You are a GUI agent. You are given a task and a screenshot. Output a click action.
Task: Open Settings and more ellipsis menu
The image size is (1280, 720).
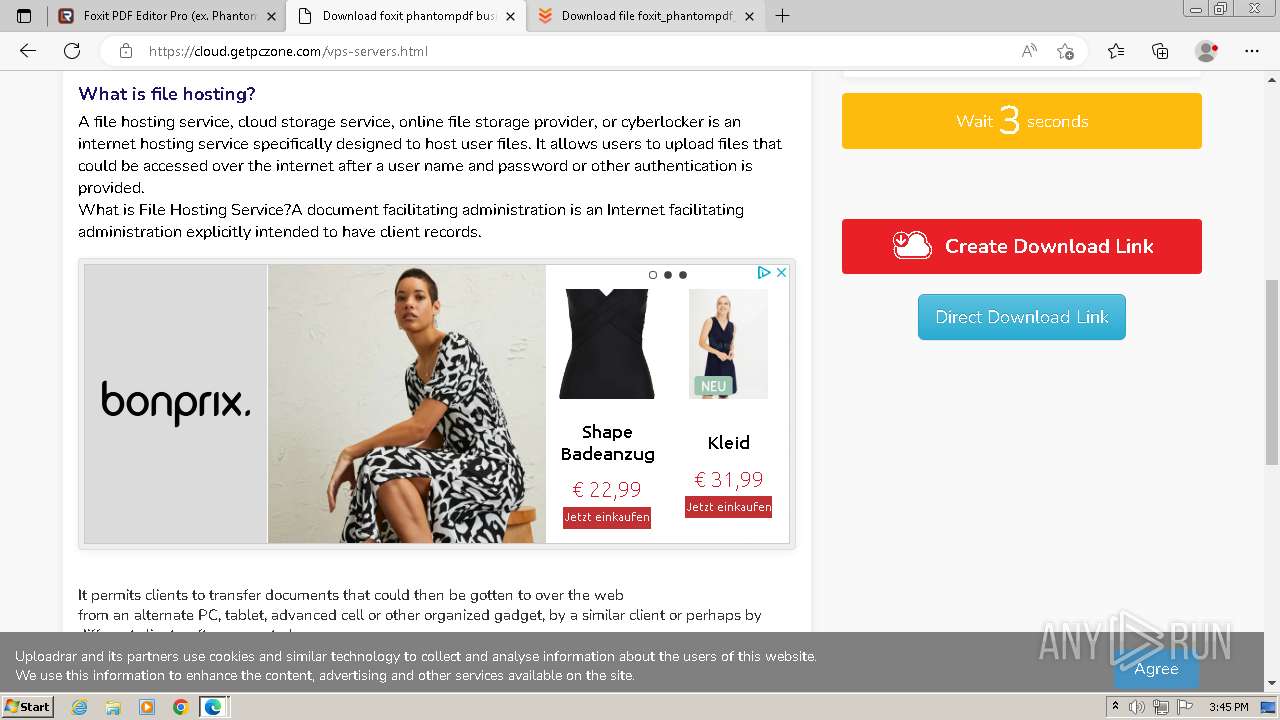point(1251,51)
